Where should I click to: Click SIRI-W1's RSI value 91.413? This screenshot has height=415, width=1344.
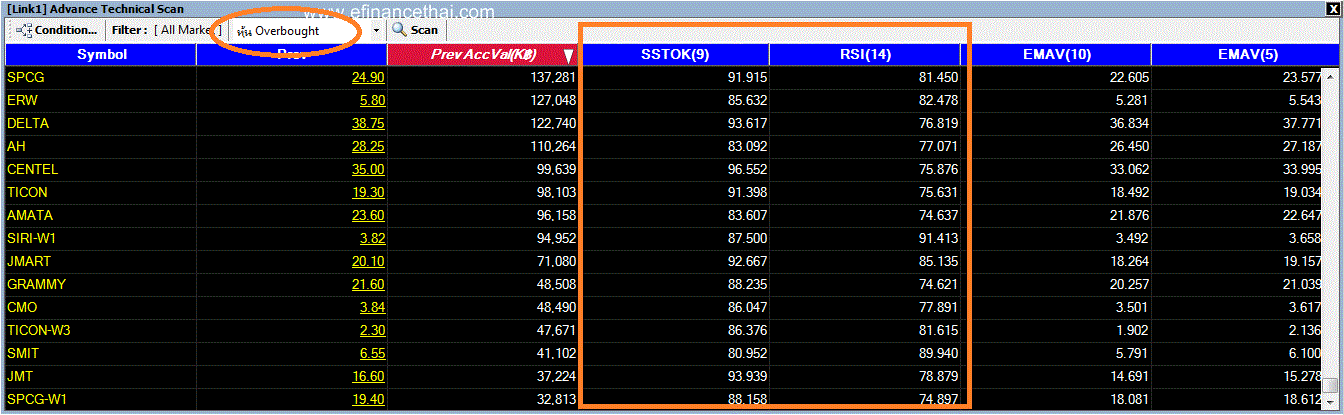(937, 238)
